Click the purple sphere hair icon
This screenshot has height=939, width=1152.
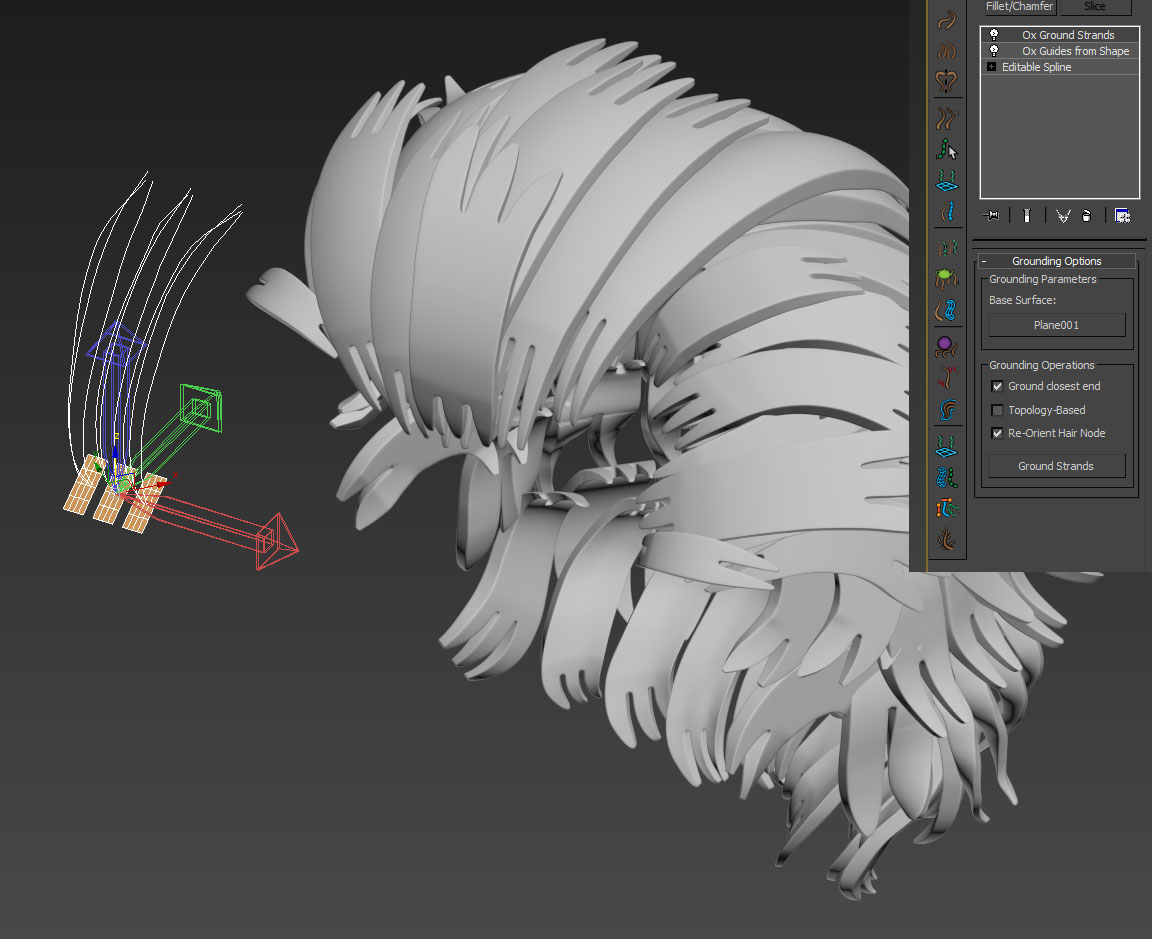click(946, 346)
